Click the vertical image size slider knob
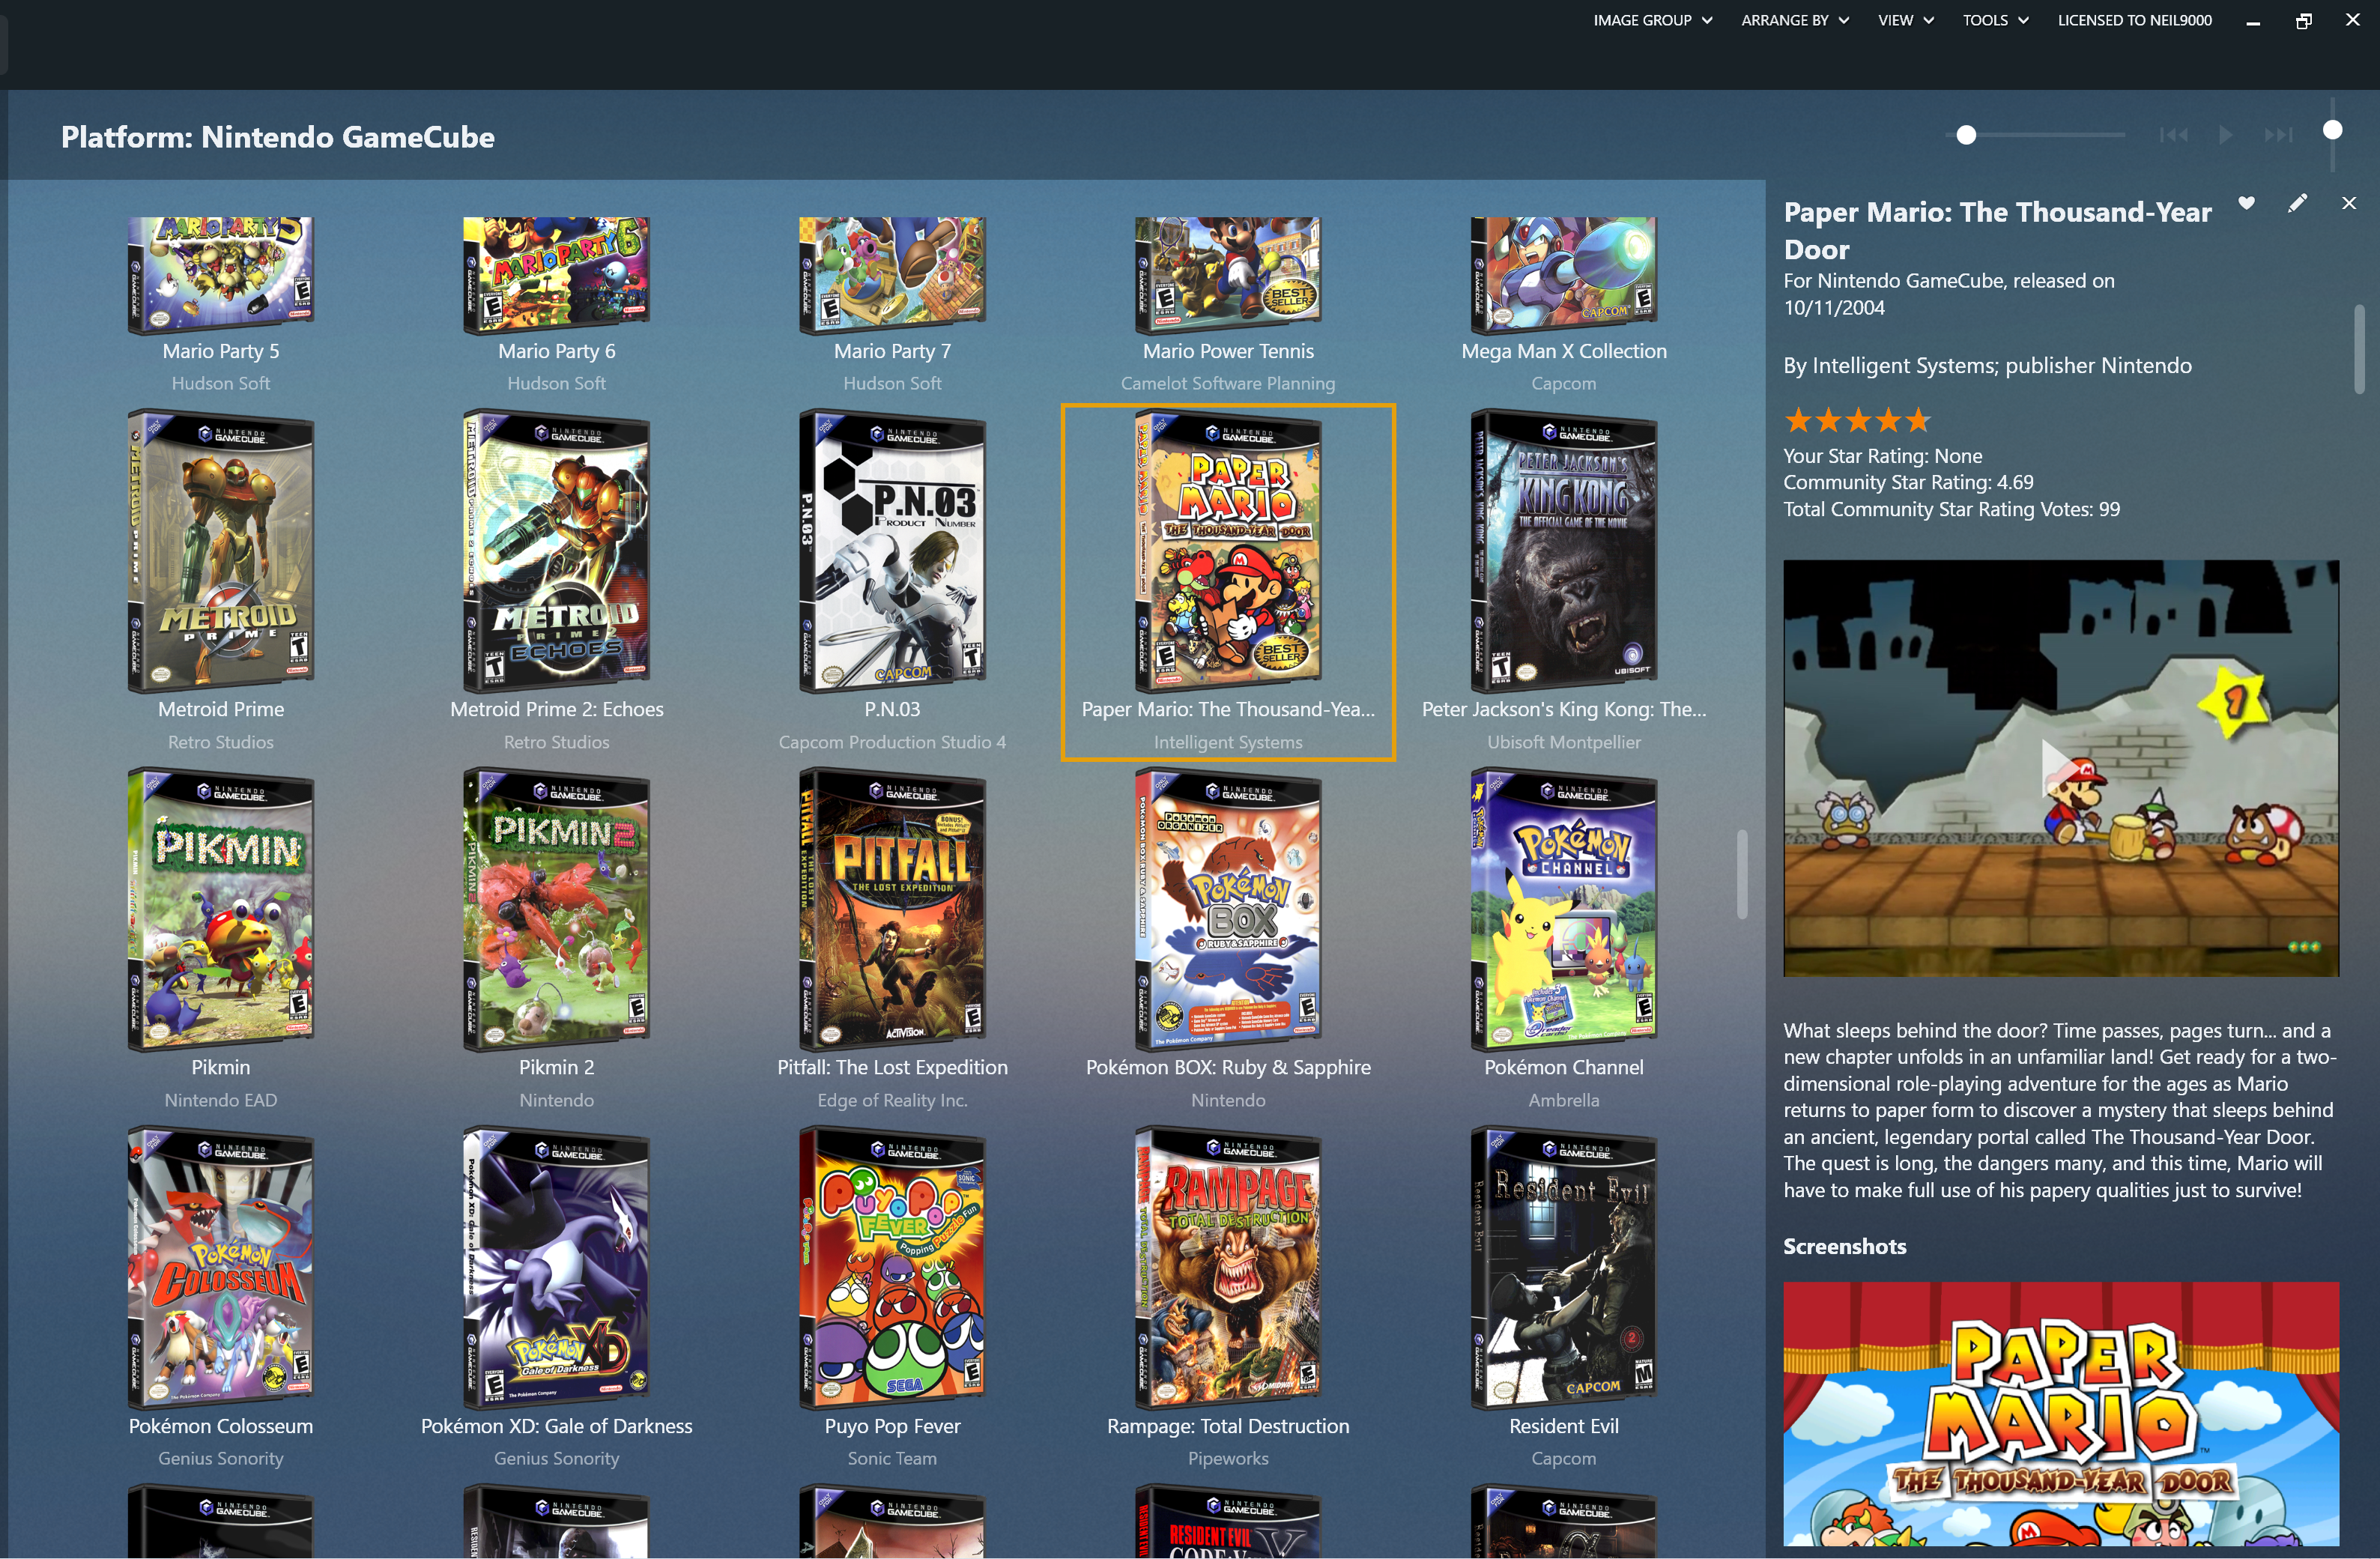This screenshot has width=2380, height=1559. point(2332,130)
